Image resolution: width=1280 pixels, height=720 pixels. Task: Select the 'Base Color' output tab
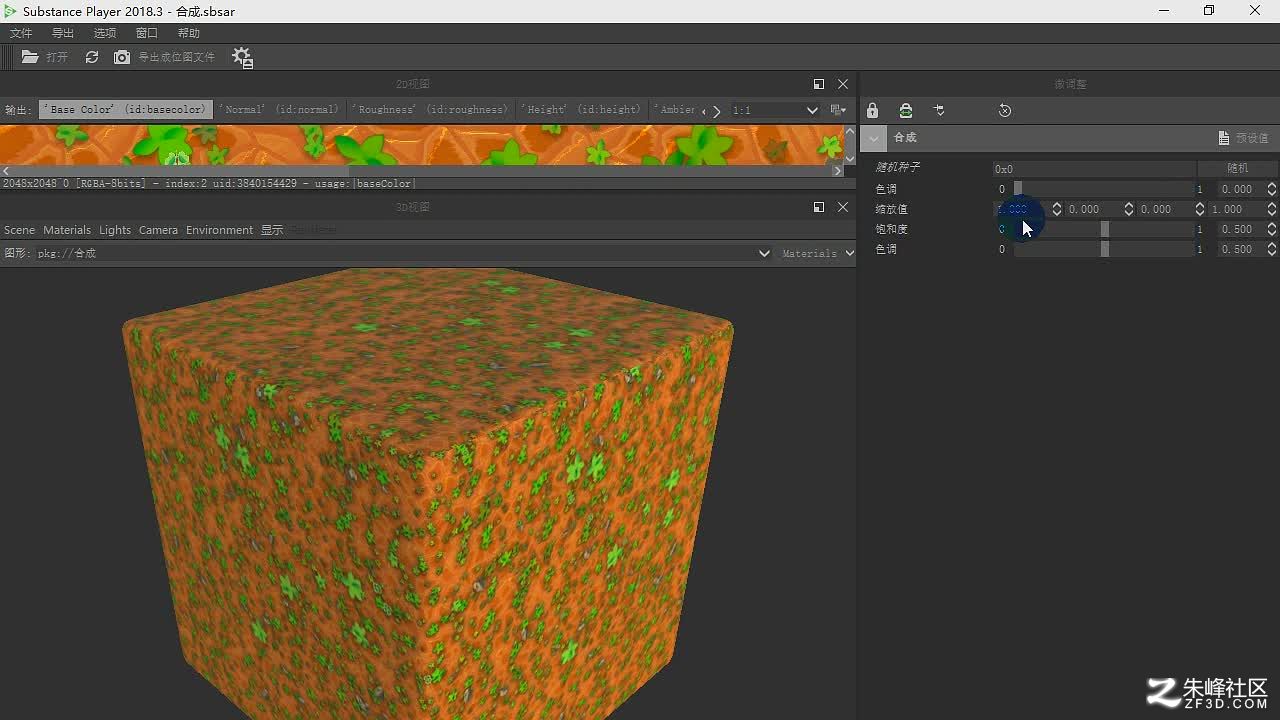click(x=126, y=110)
